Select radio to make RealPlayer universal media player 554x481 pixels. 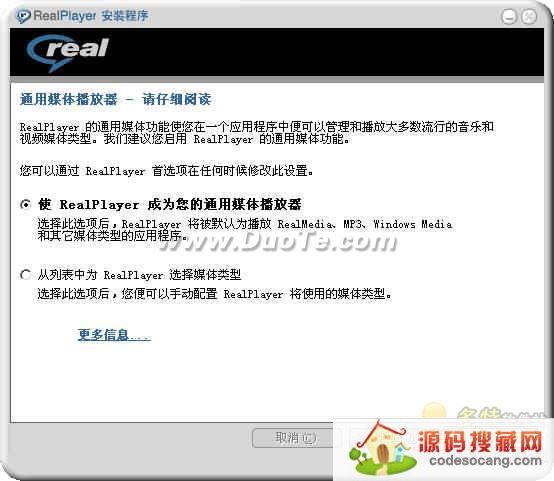click(x=25, y=204)
